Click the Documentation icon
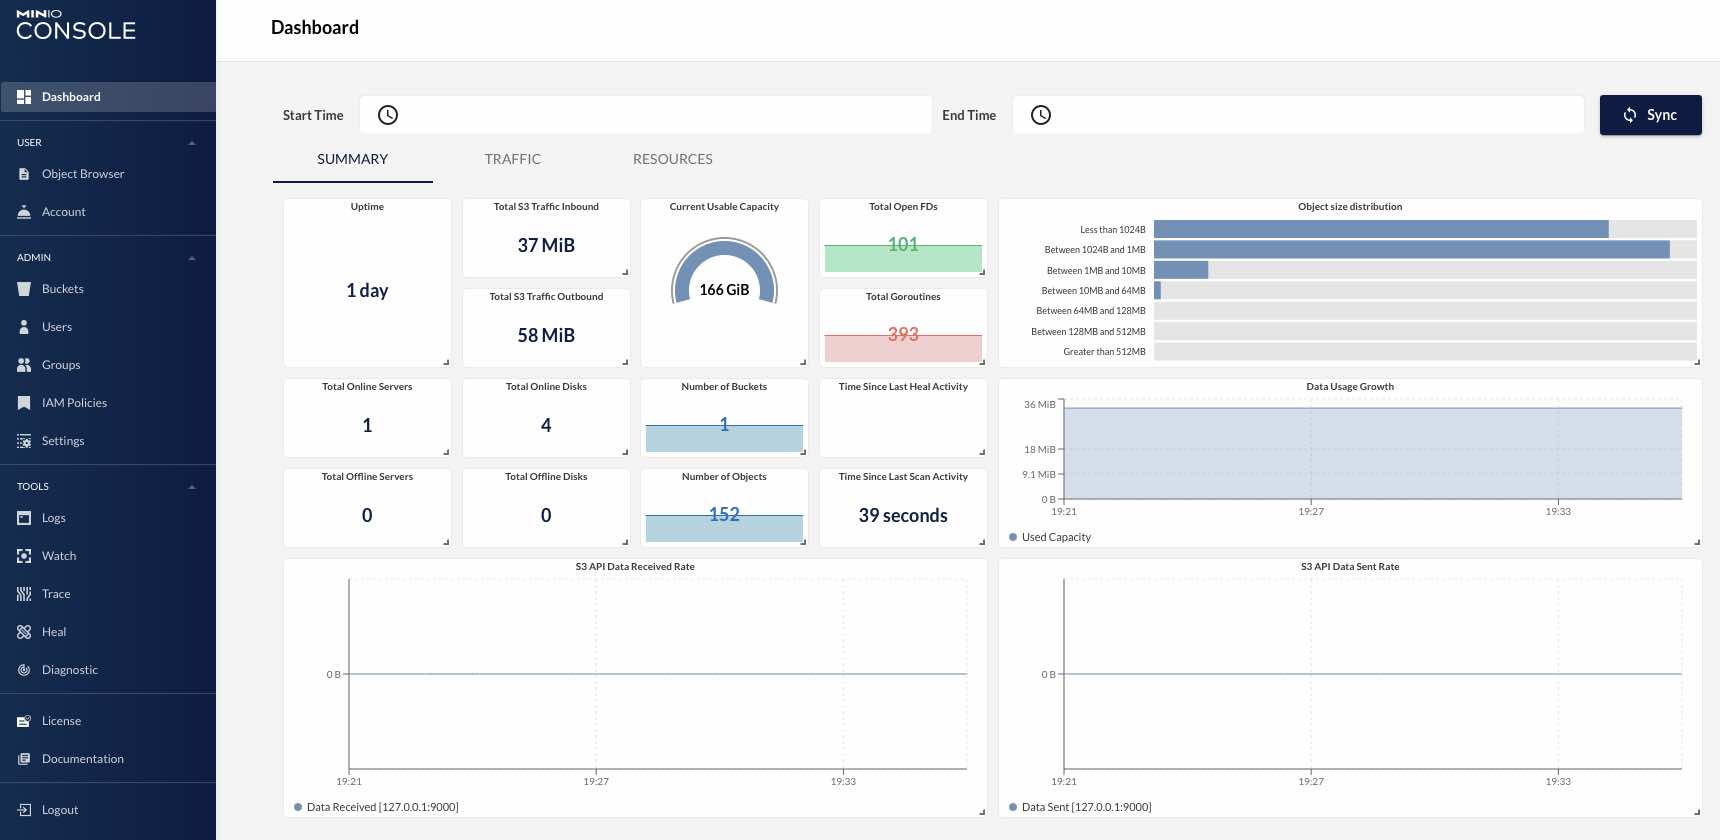 click(24, 759)
